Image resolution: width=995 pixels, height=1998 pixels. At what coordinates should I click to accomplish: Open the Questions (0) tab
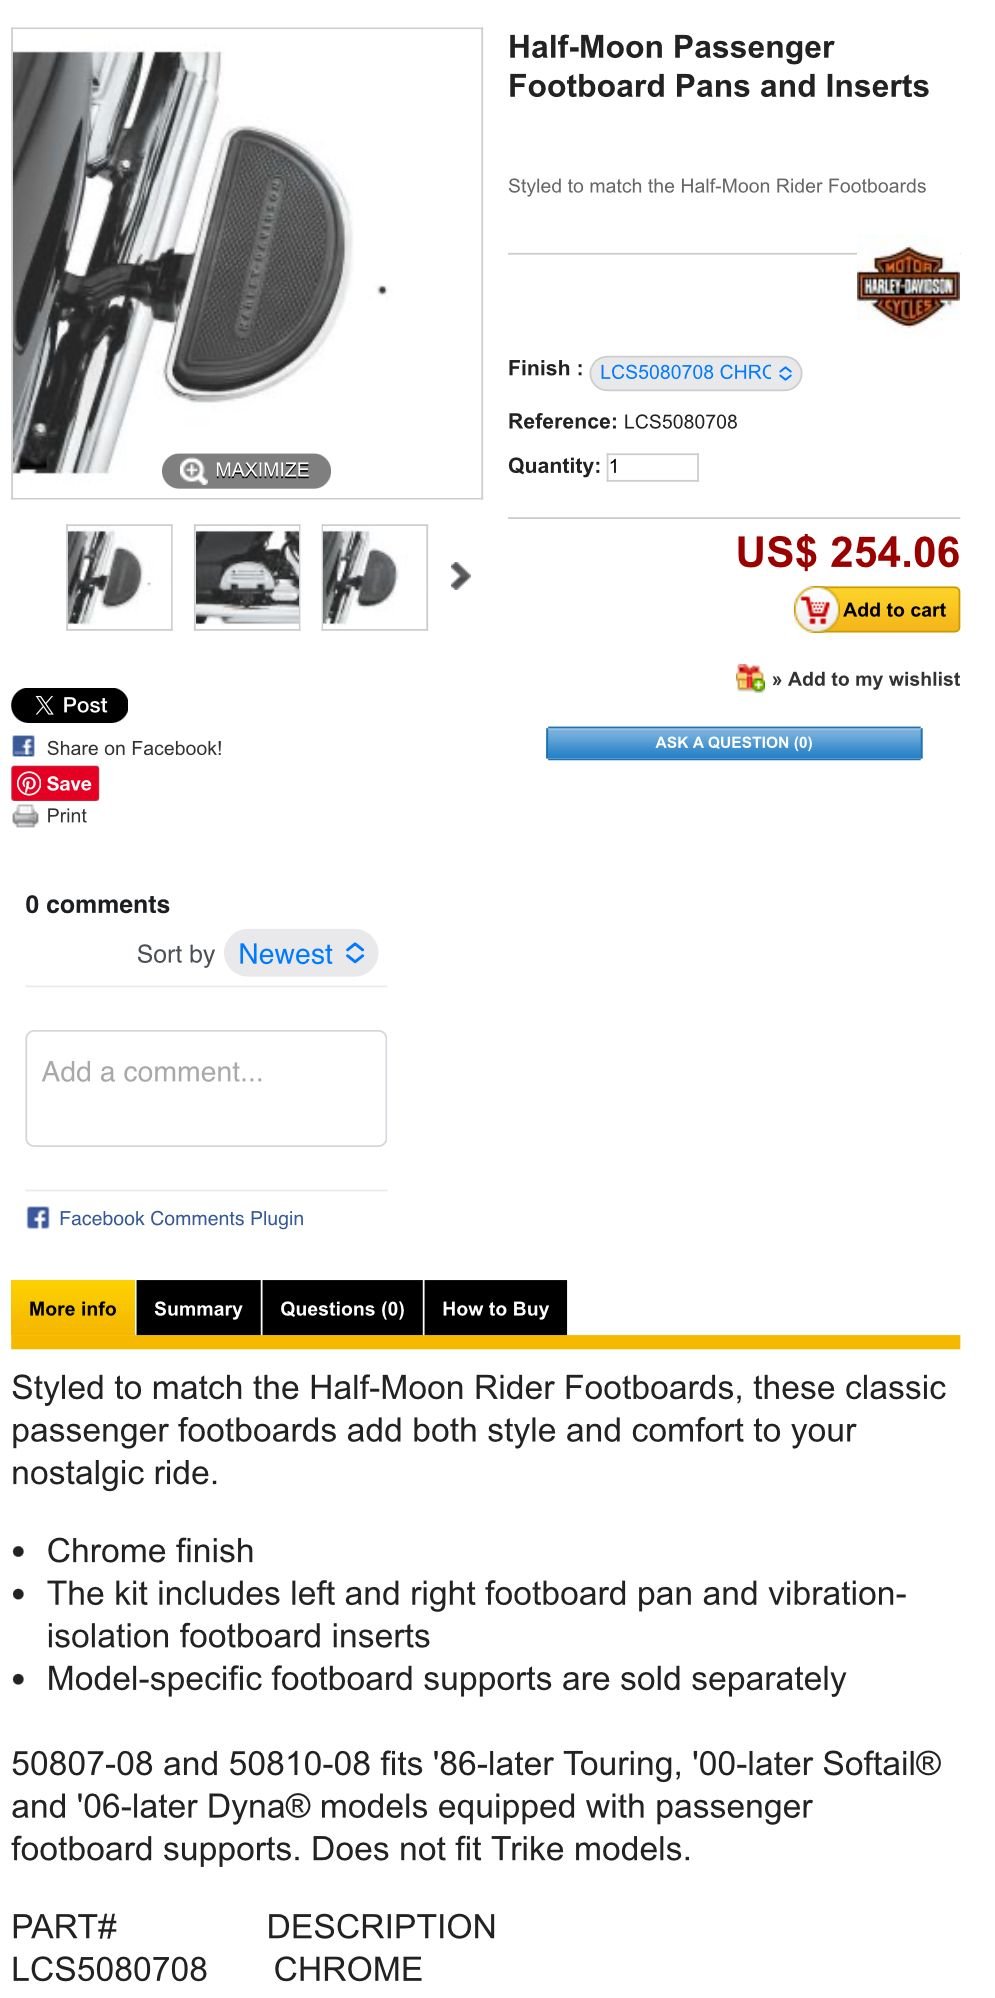342,1308
